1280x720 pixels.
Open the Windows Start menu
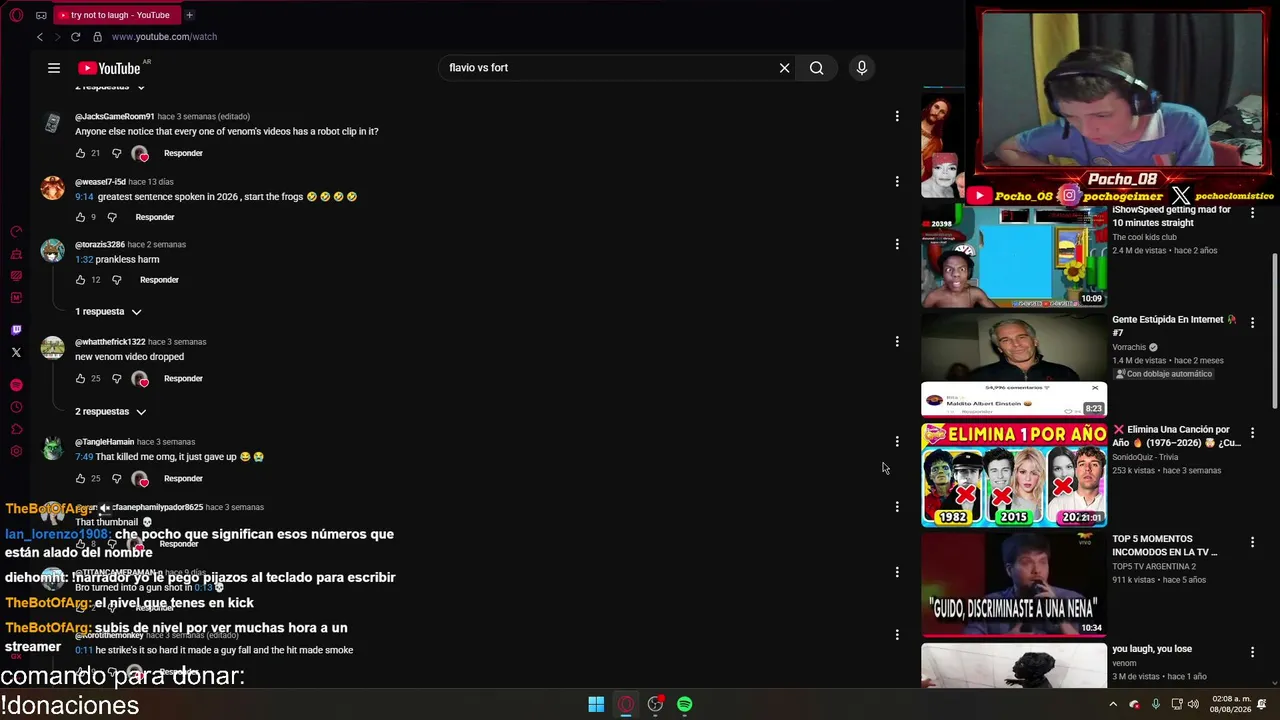click(x=596, y=704)
